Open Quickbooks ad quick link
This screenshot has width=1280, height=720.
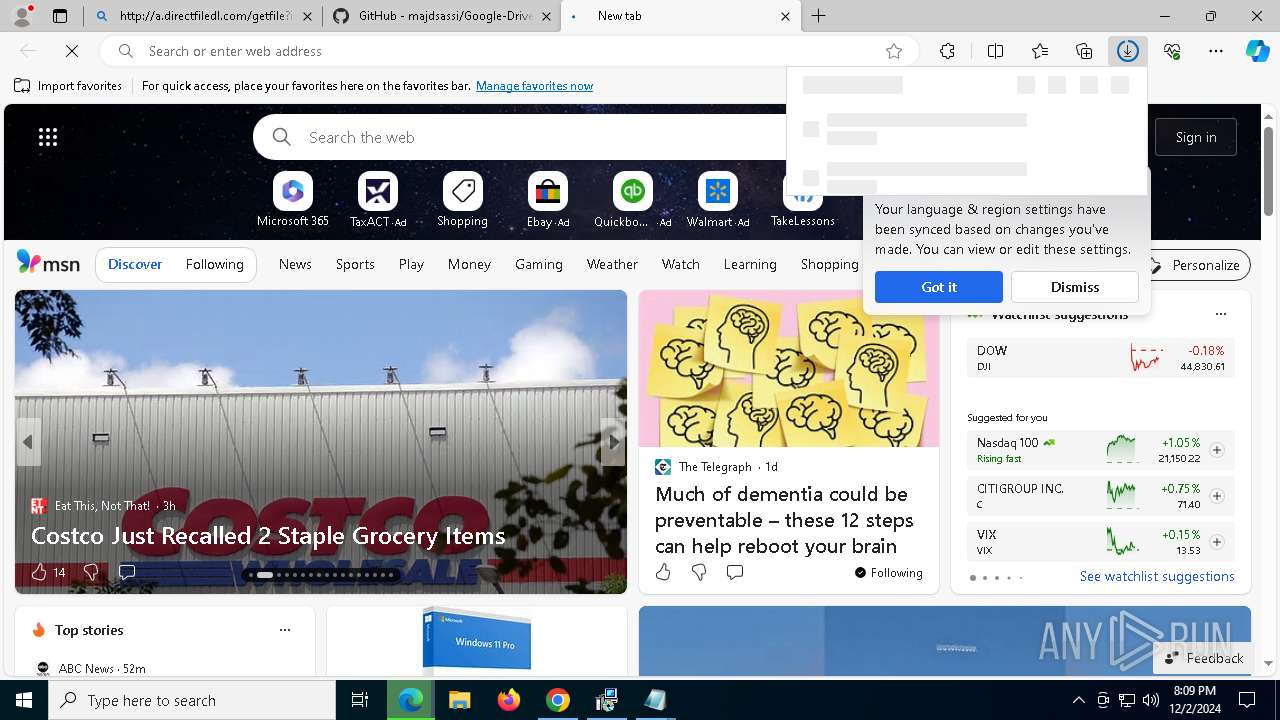click(x=632, y=200)
